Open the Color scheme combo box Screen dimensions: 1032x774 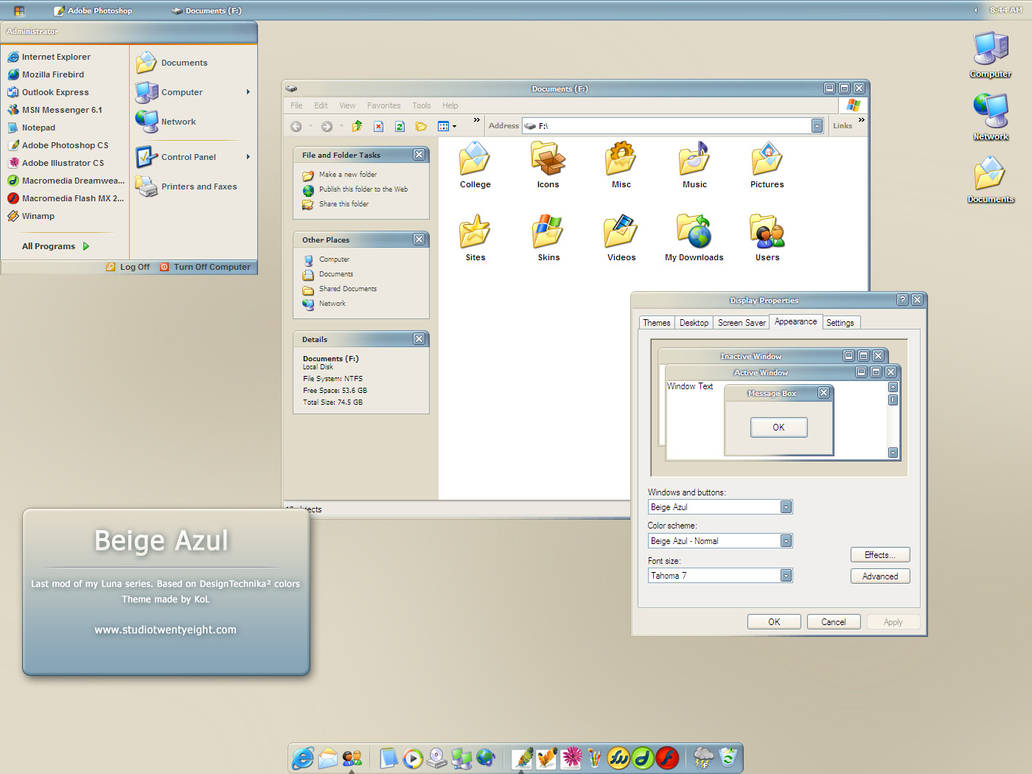(x=720, y=540)
